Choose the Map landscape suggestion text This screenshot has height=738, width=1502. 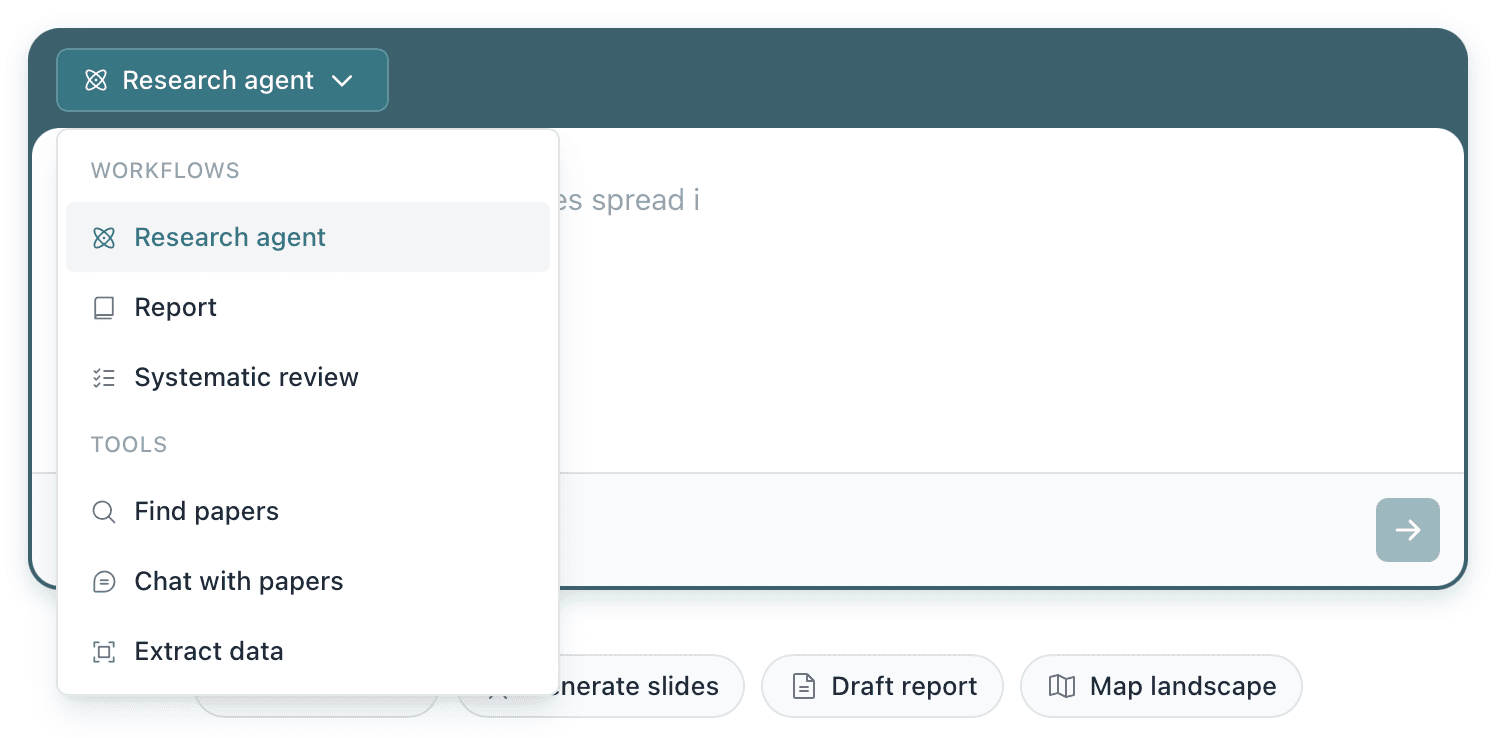1183,686
